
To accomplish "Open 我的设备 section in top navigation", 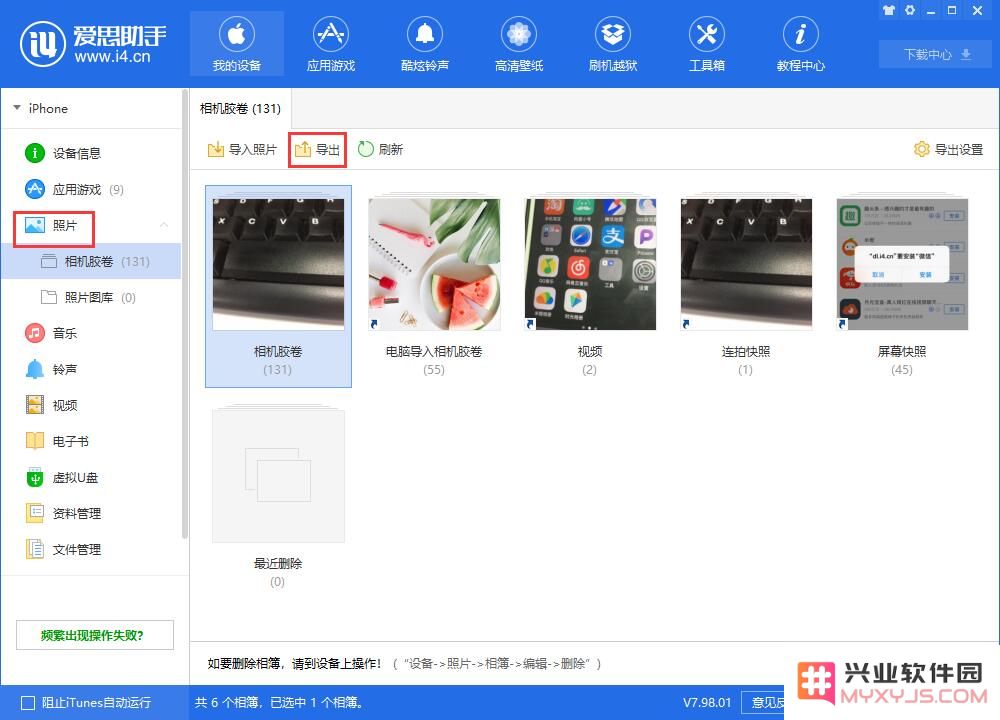I will pos(237,43).
